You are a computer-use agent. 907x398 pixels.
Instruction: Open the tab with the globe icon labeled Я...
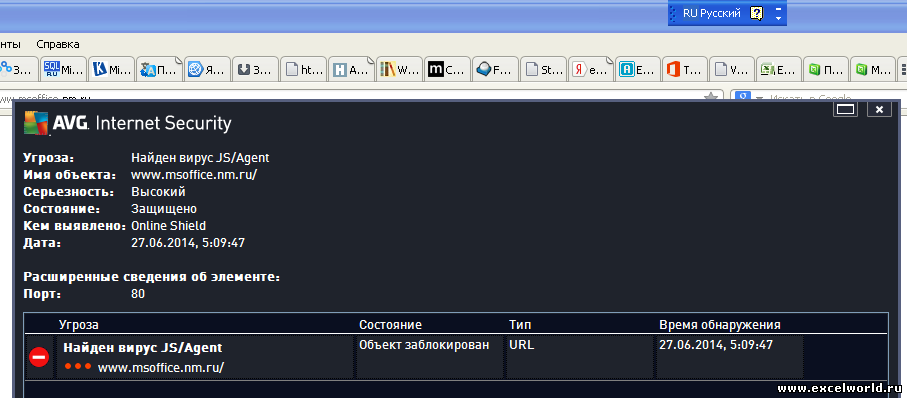pos(208,69)
